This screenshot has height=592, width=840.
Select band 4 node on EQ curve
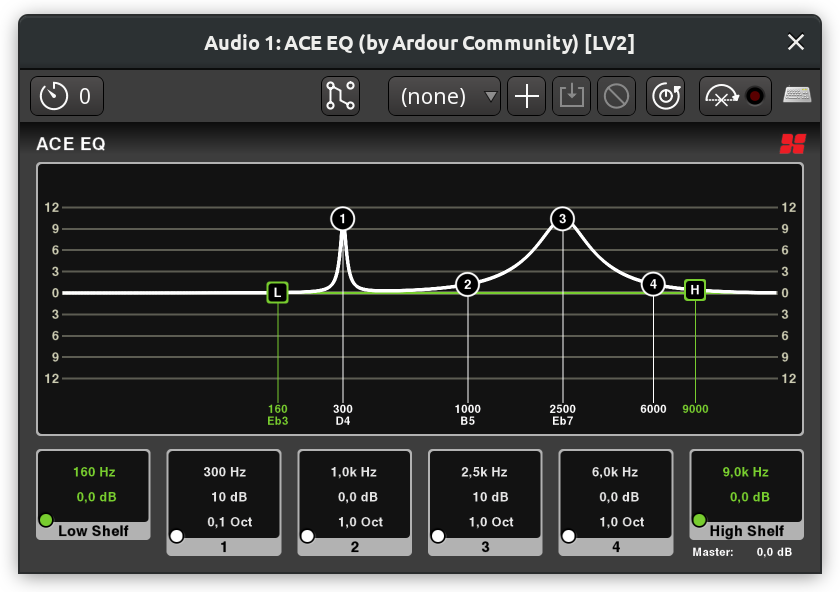pyautogui.click(x=653, y=284)
